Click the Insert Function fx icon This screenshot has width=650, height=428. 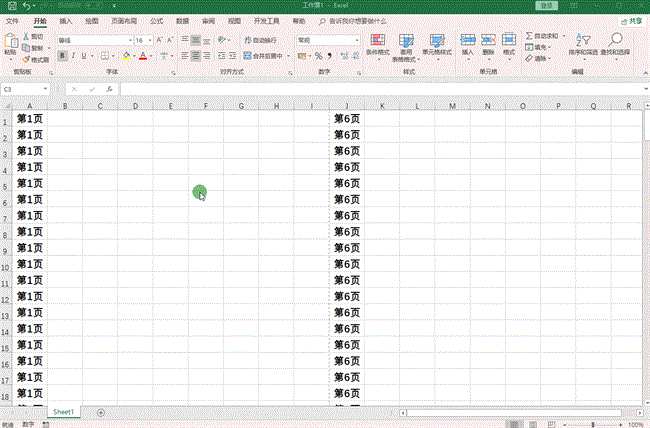[109, 89]
